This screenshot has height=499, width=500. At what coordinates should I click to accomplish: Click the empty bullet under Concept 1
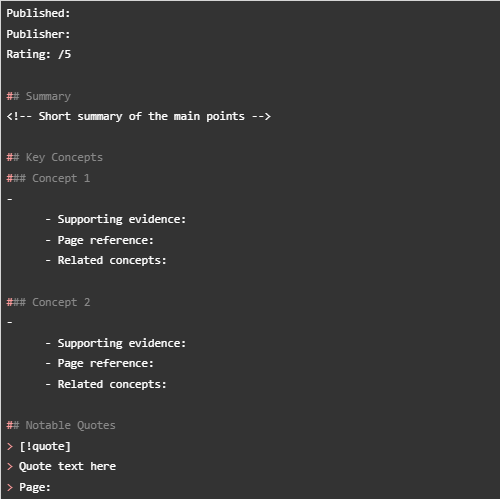point(10,199)
